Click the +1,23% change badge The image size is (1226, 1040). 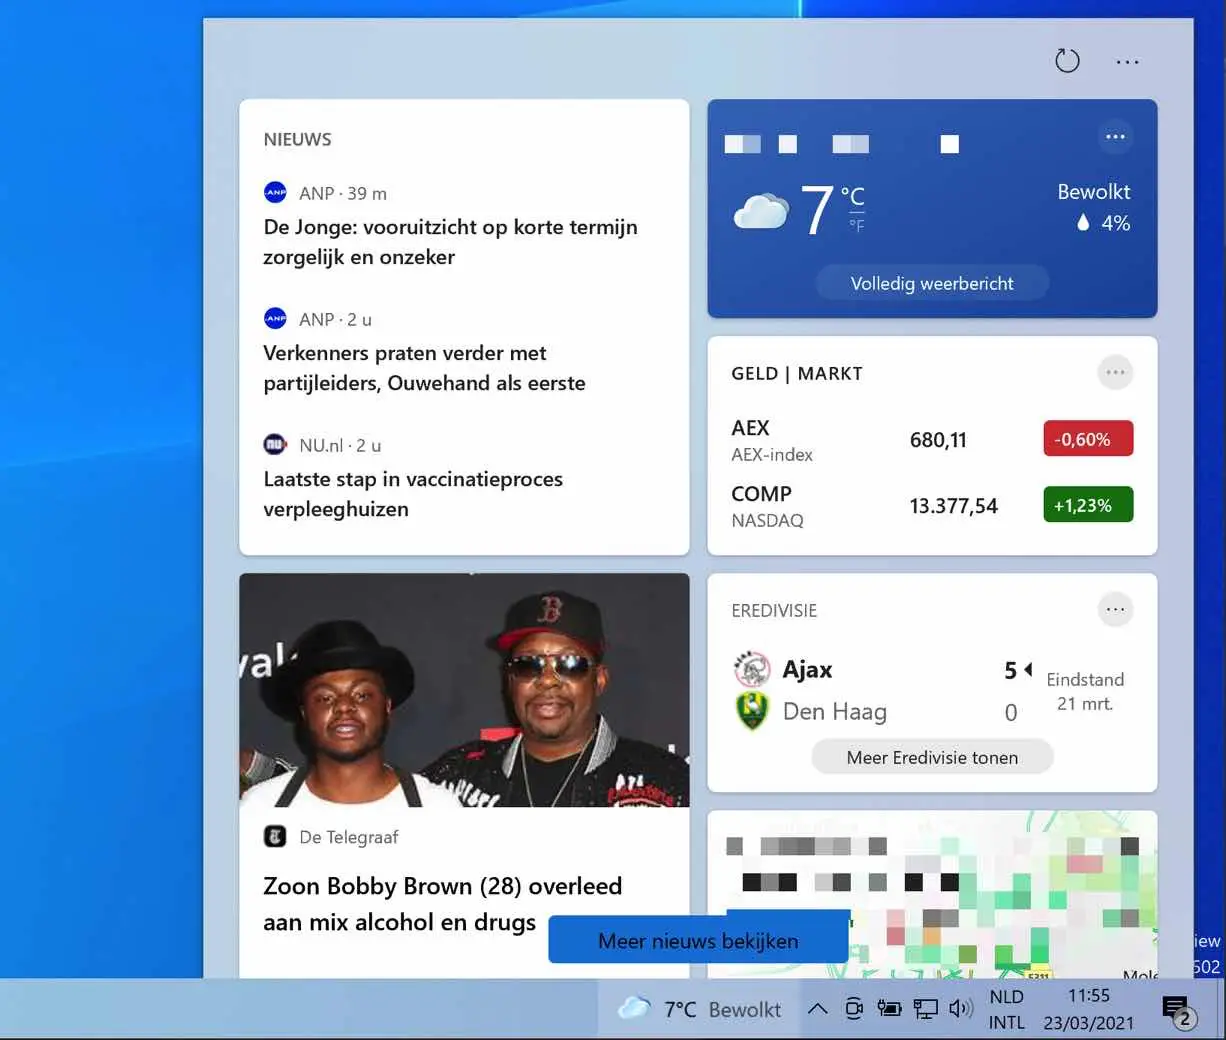1088,505
